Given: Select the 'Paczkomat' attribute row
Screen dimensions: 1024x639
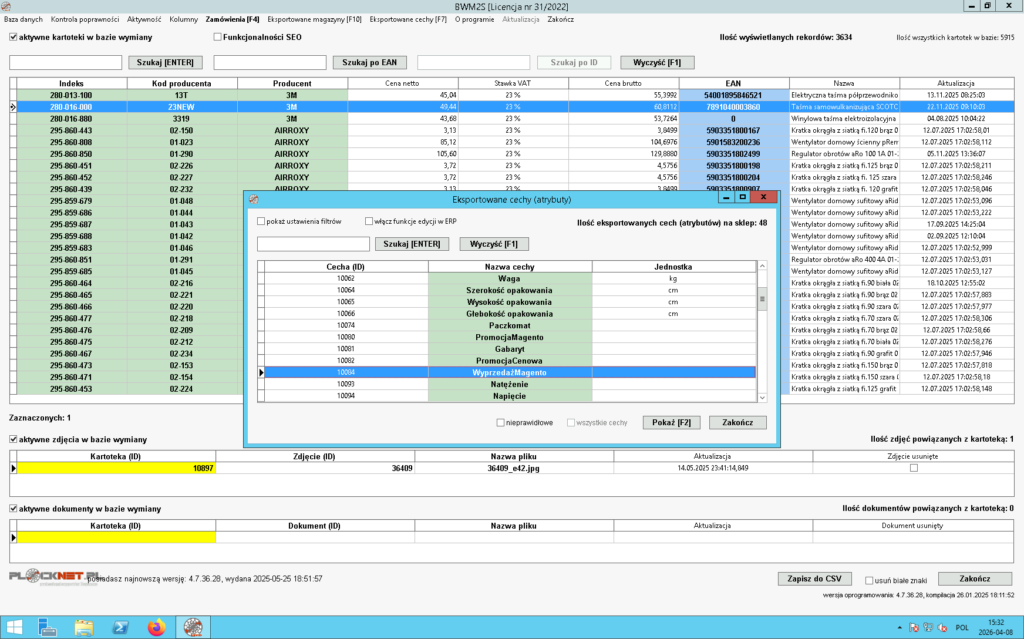Looking at the screenshot, I should [x=509, y=325].
